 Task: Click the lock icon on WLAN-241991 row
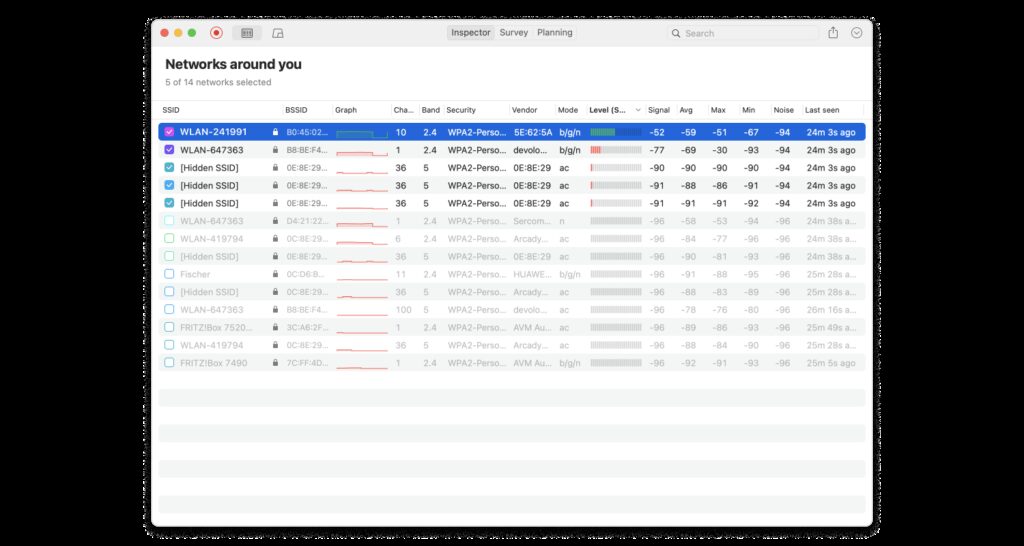pos(275,132)
